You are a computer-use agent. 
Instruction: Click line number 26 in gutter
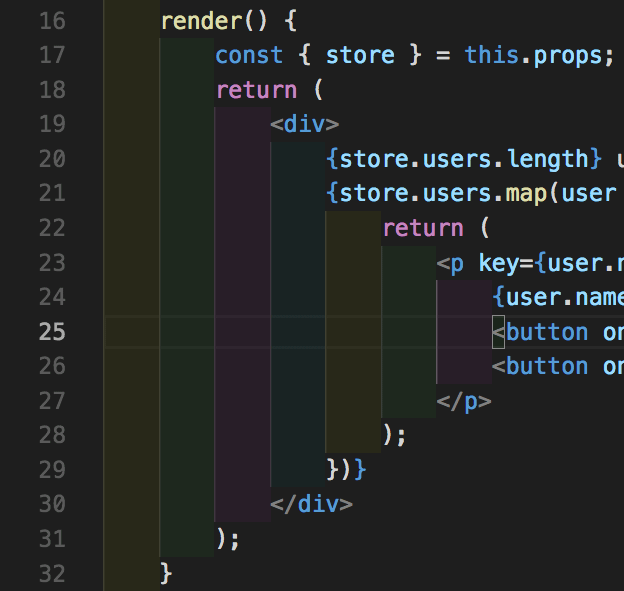pyautogui.click(x=52, y=366)
